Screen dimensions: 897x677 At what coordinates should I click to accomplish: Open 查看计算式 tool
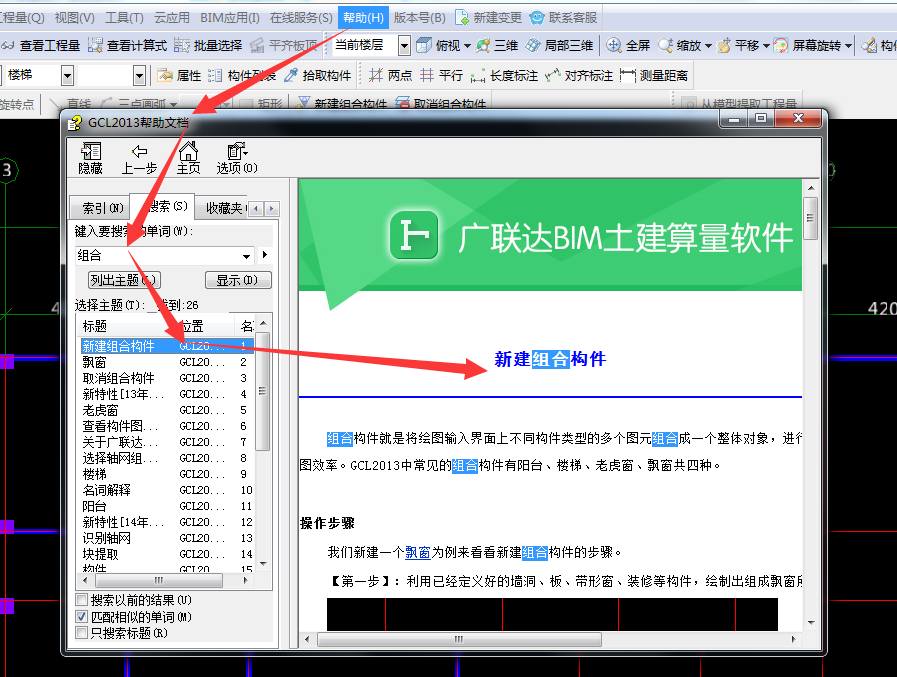pos(128,45)
